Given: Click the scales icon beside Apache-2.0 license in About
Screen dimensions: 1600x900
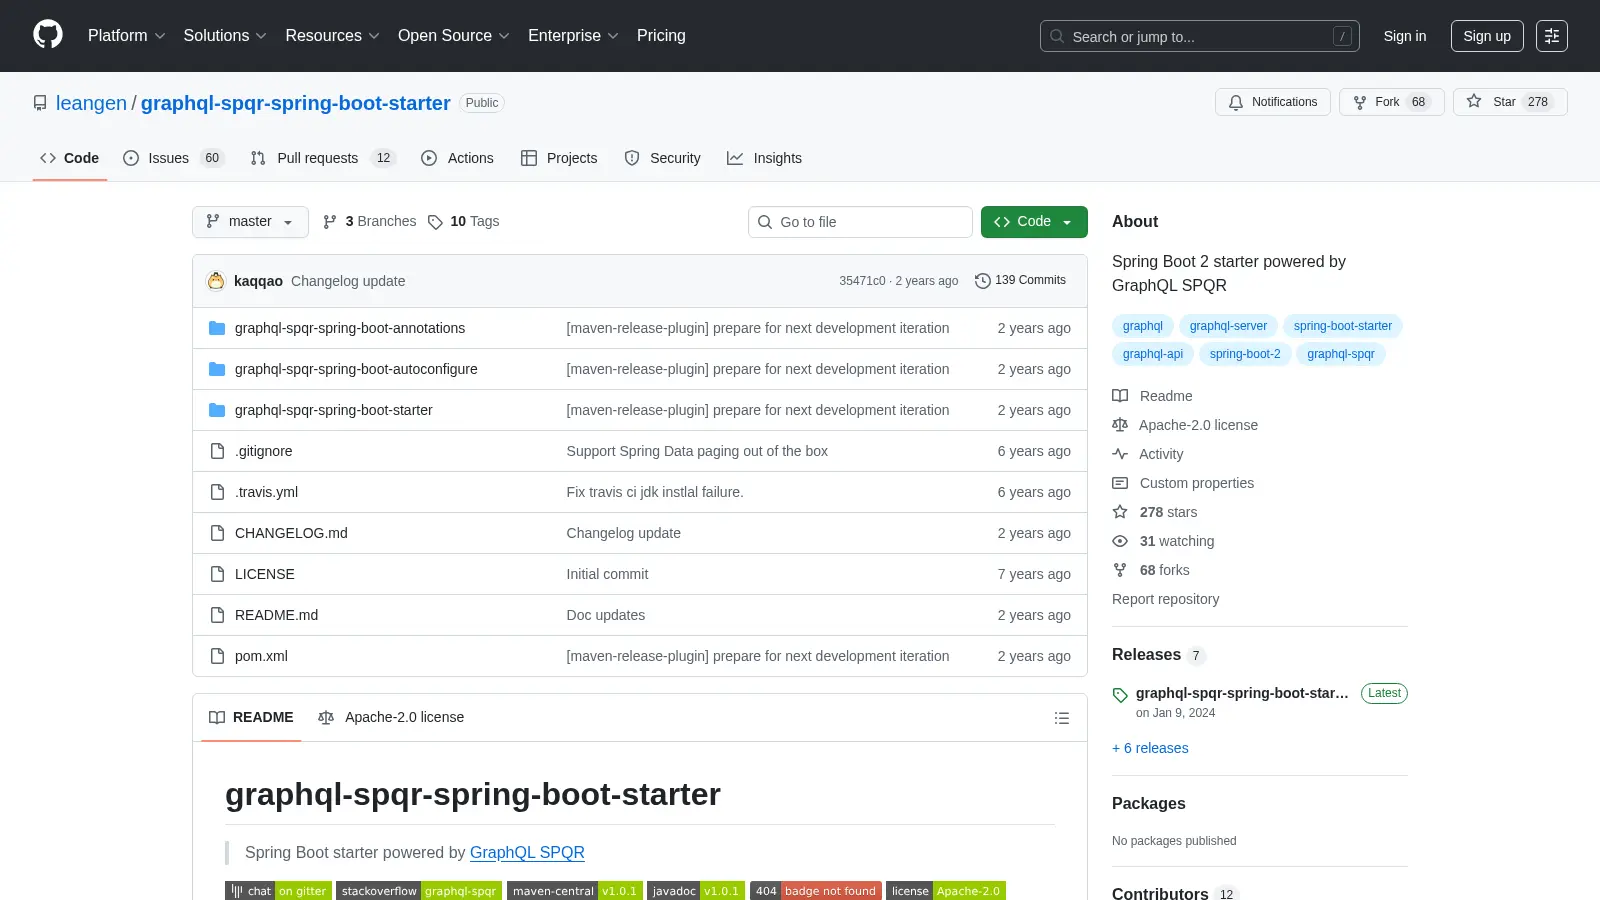Looking at the screenshot, I should pos(1120,425).
